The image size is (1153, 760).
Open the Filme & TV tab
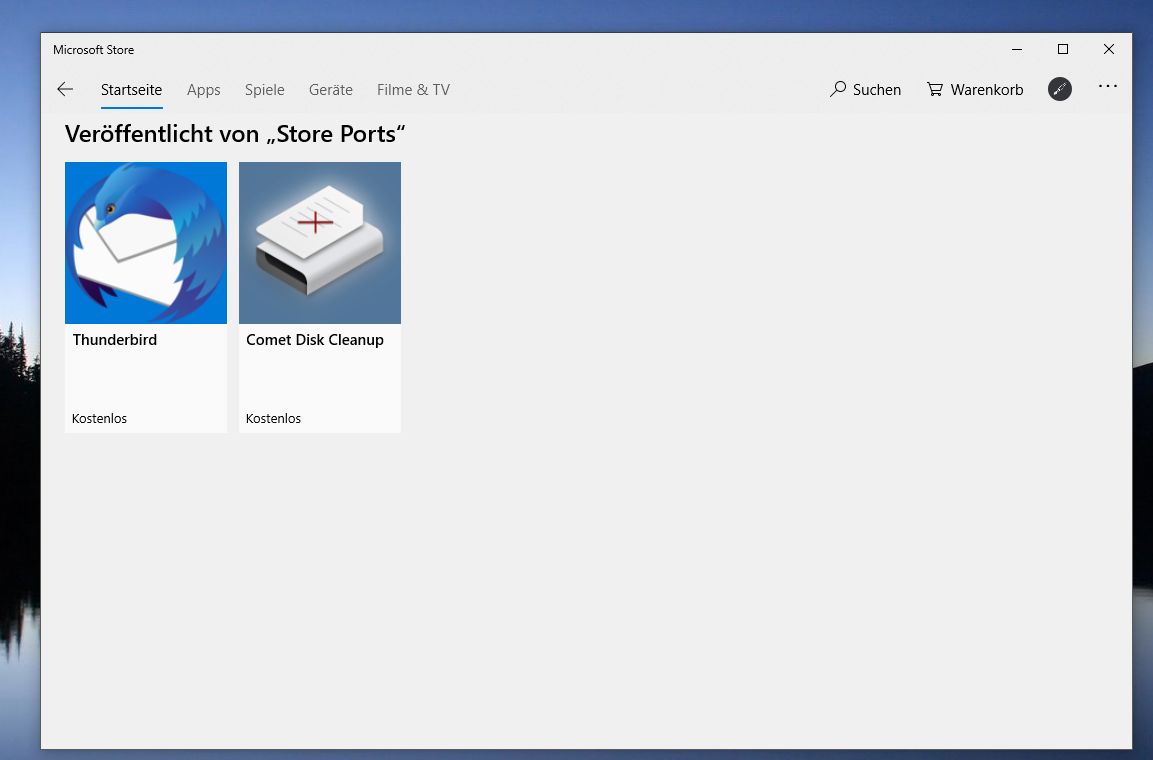[x=413, y=90]
